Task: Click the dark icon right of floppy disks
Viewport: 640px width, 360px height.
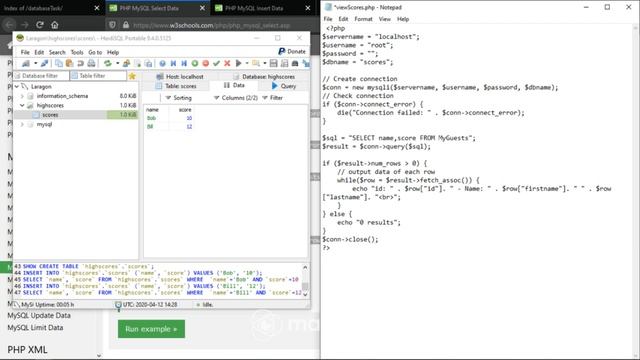Action: [295, 63]
